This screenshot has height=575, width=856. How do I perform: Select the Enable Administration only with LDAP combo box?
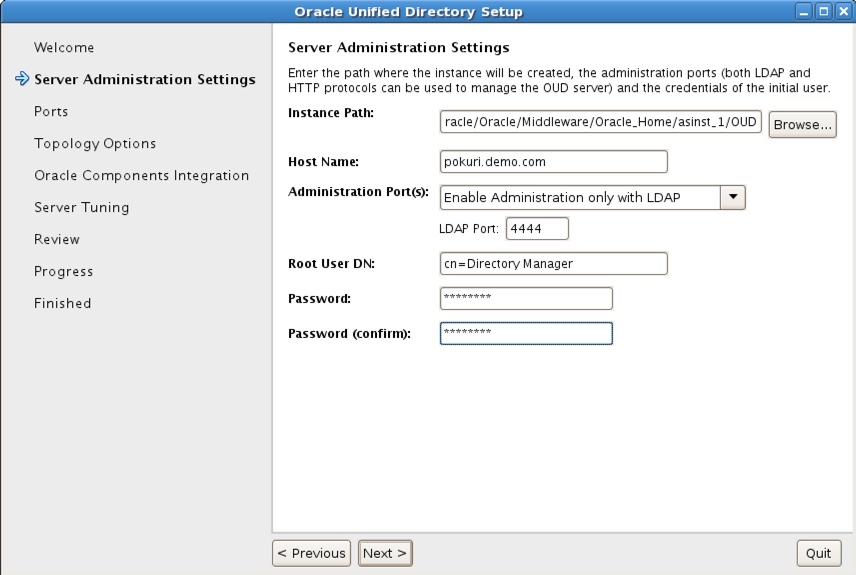(x=592, y=197)
